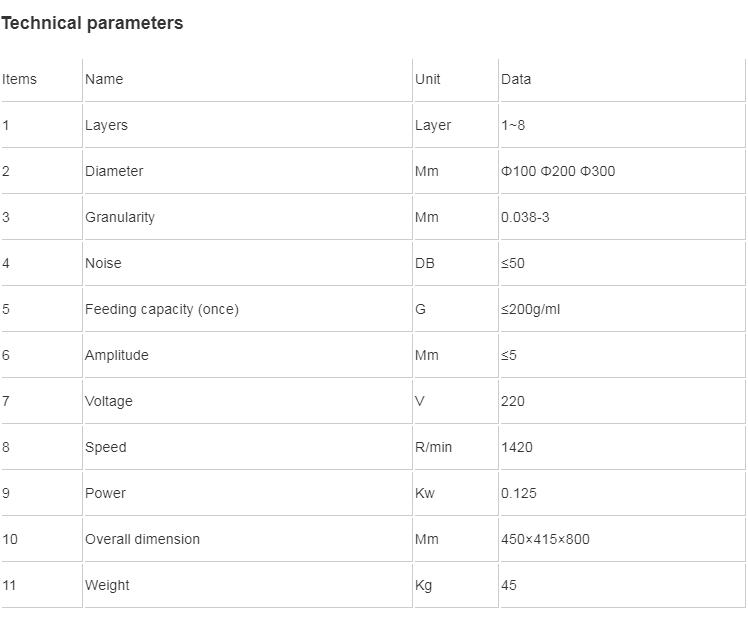Select the Power value 0.125
Screen dimensions: 748x641
519,493
